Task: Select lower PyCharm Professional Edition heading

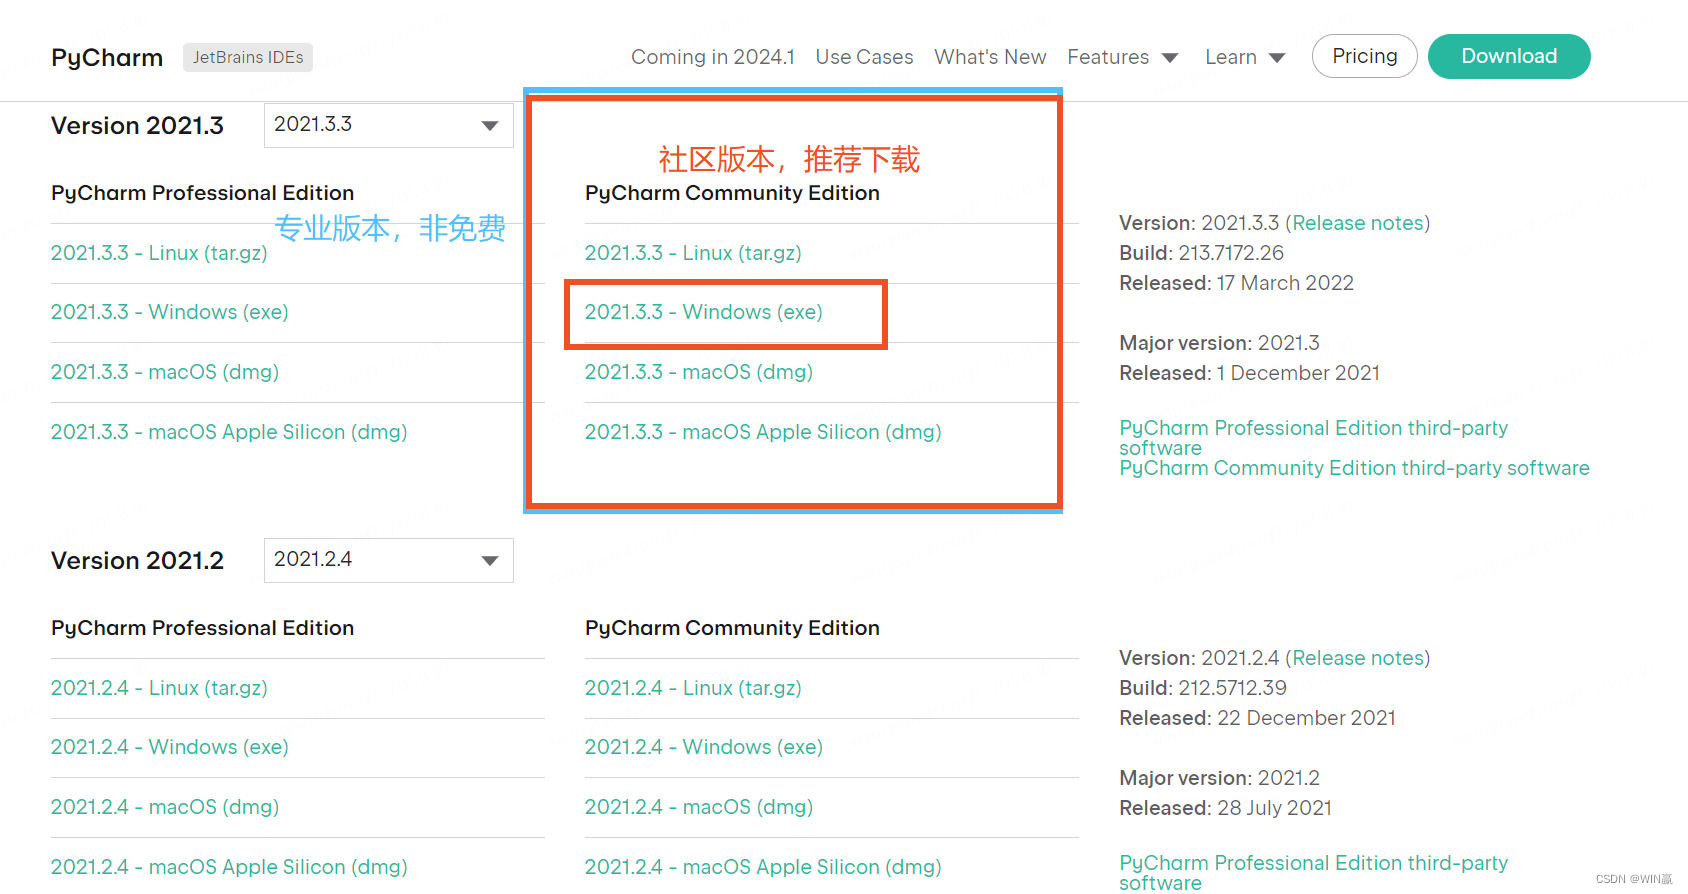Action: (x=202, y=628)
